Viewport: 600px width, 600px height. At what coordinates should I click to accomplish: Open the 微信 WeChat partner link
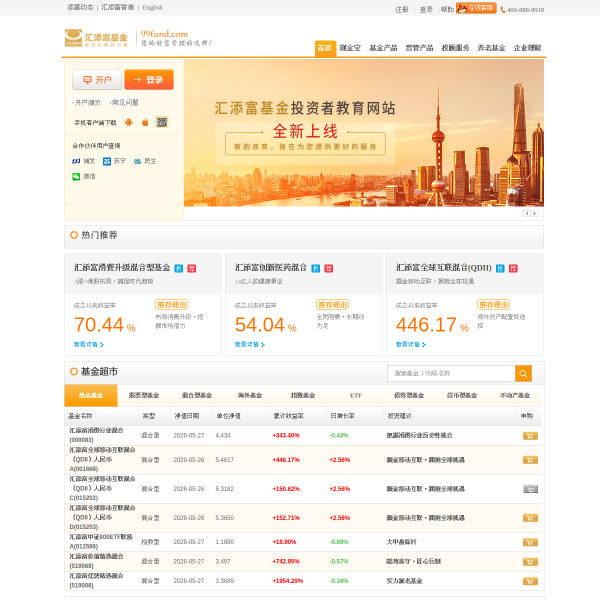tap(84, 176)
